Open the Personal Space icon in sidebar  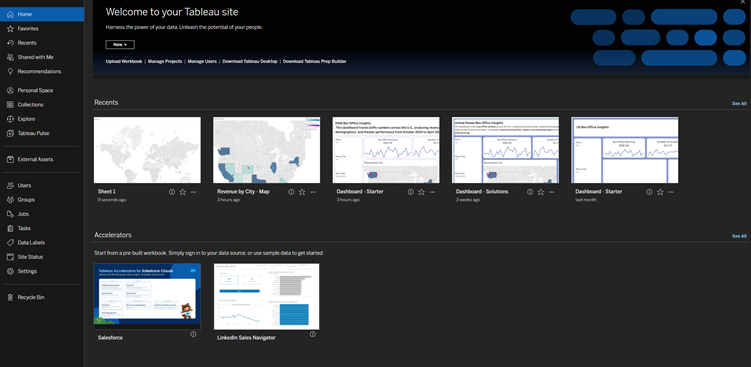click(x=10, y=91)
